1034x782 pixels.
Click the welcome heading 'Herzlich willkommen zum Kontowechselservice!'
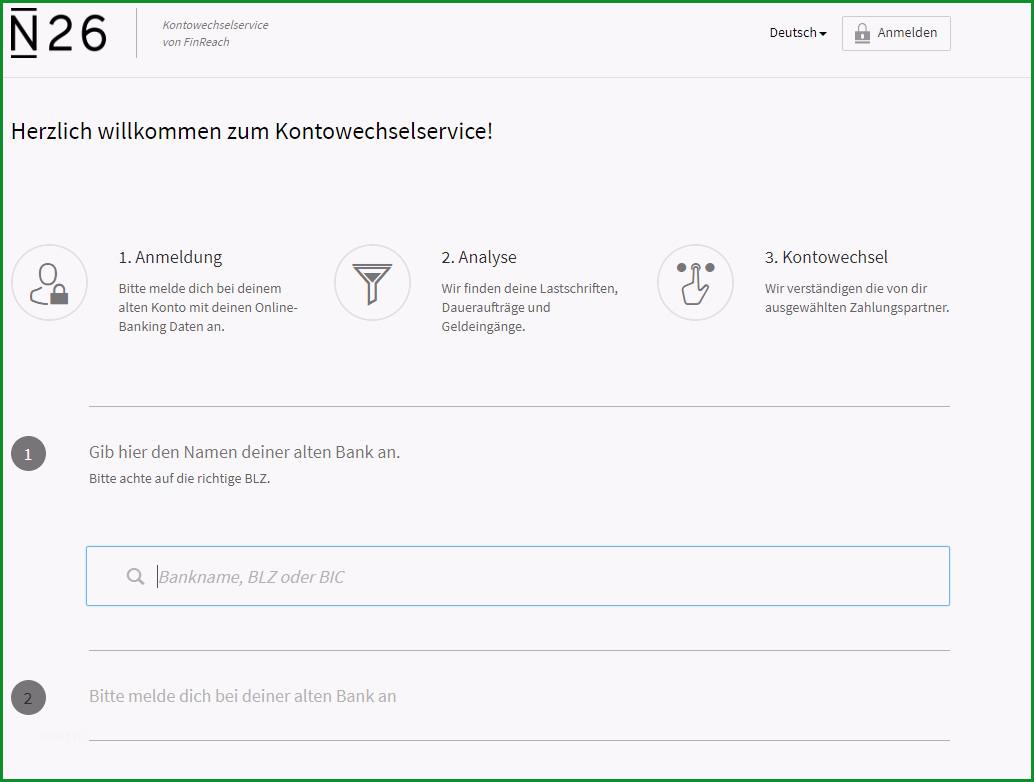(252, 131)
